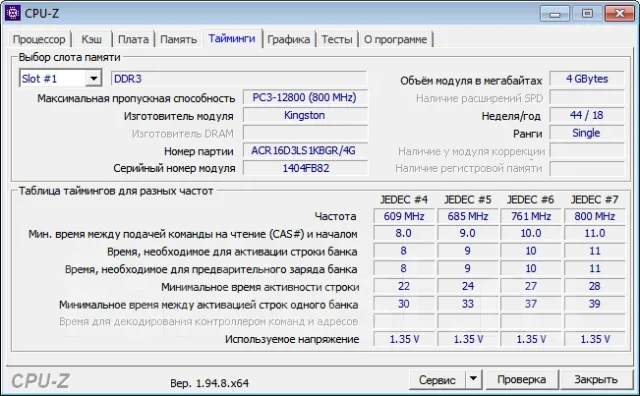Click the CAS# latency 11.0 cell
The height and width of the screenshot is (396, 640).
pyautogui.click(x=594, y=233)
